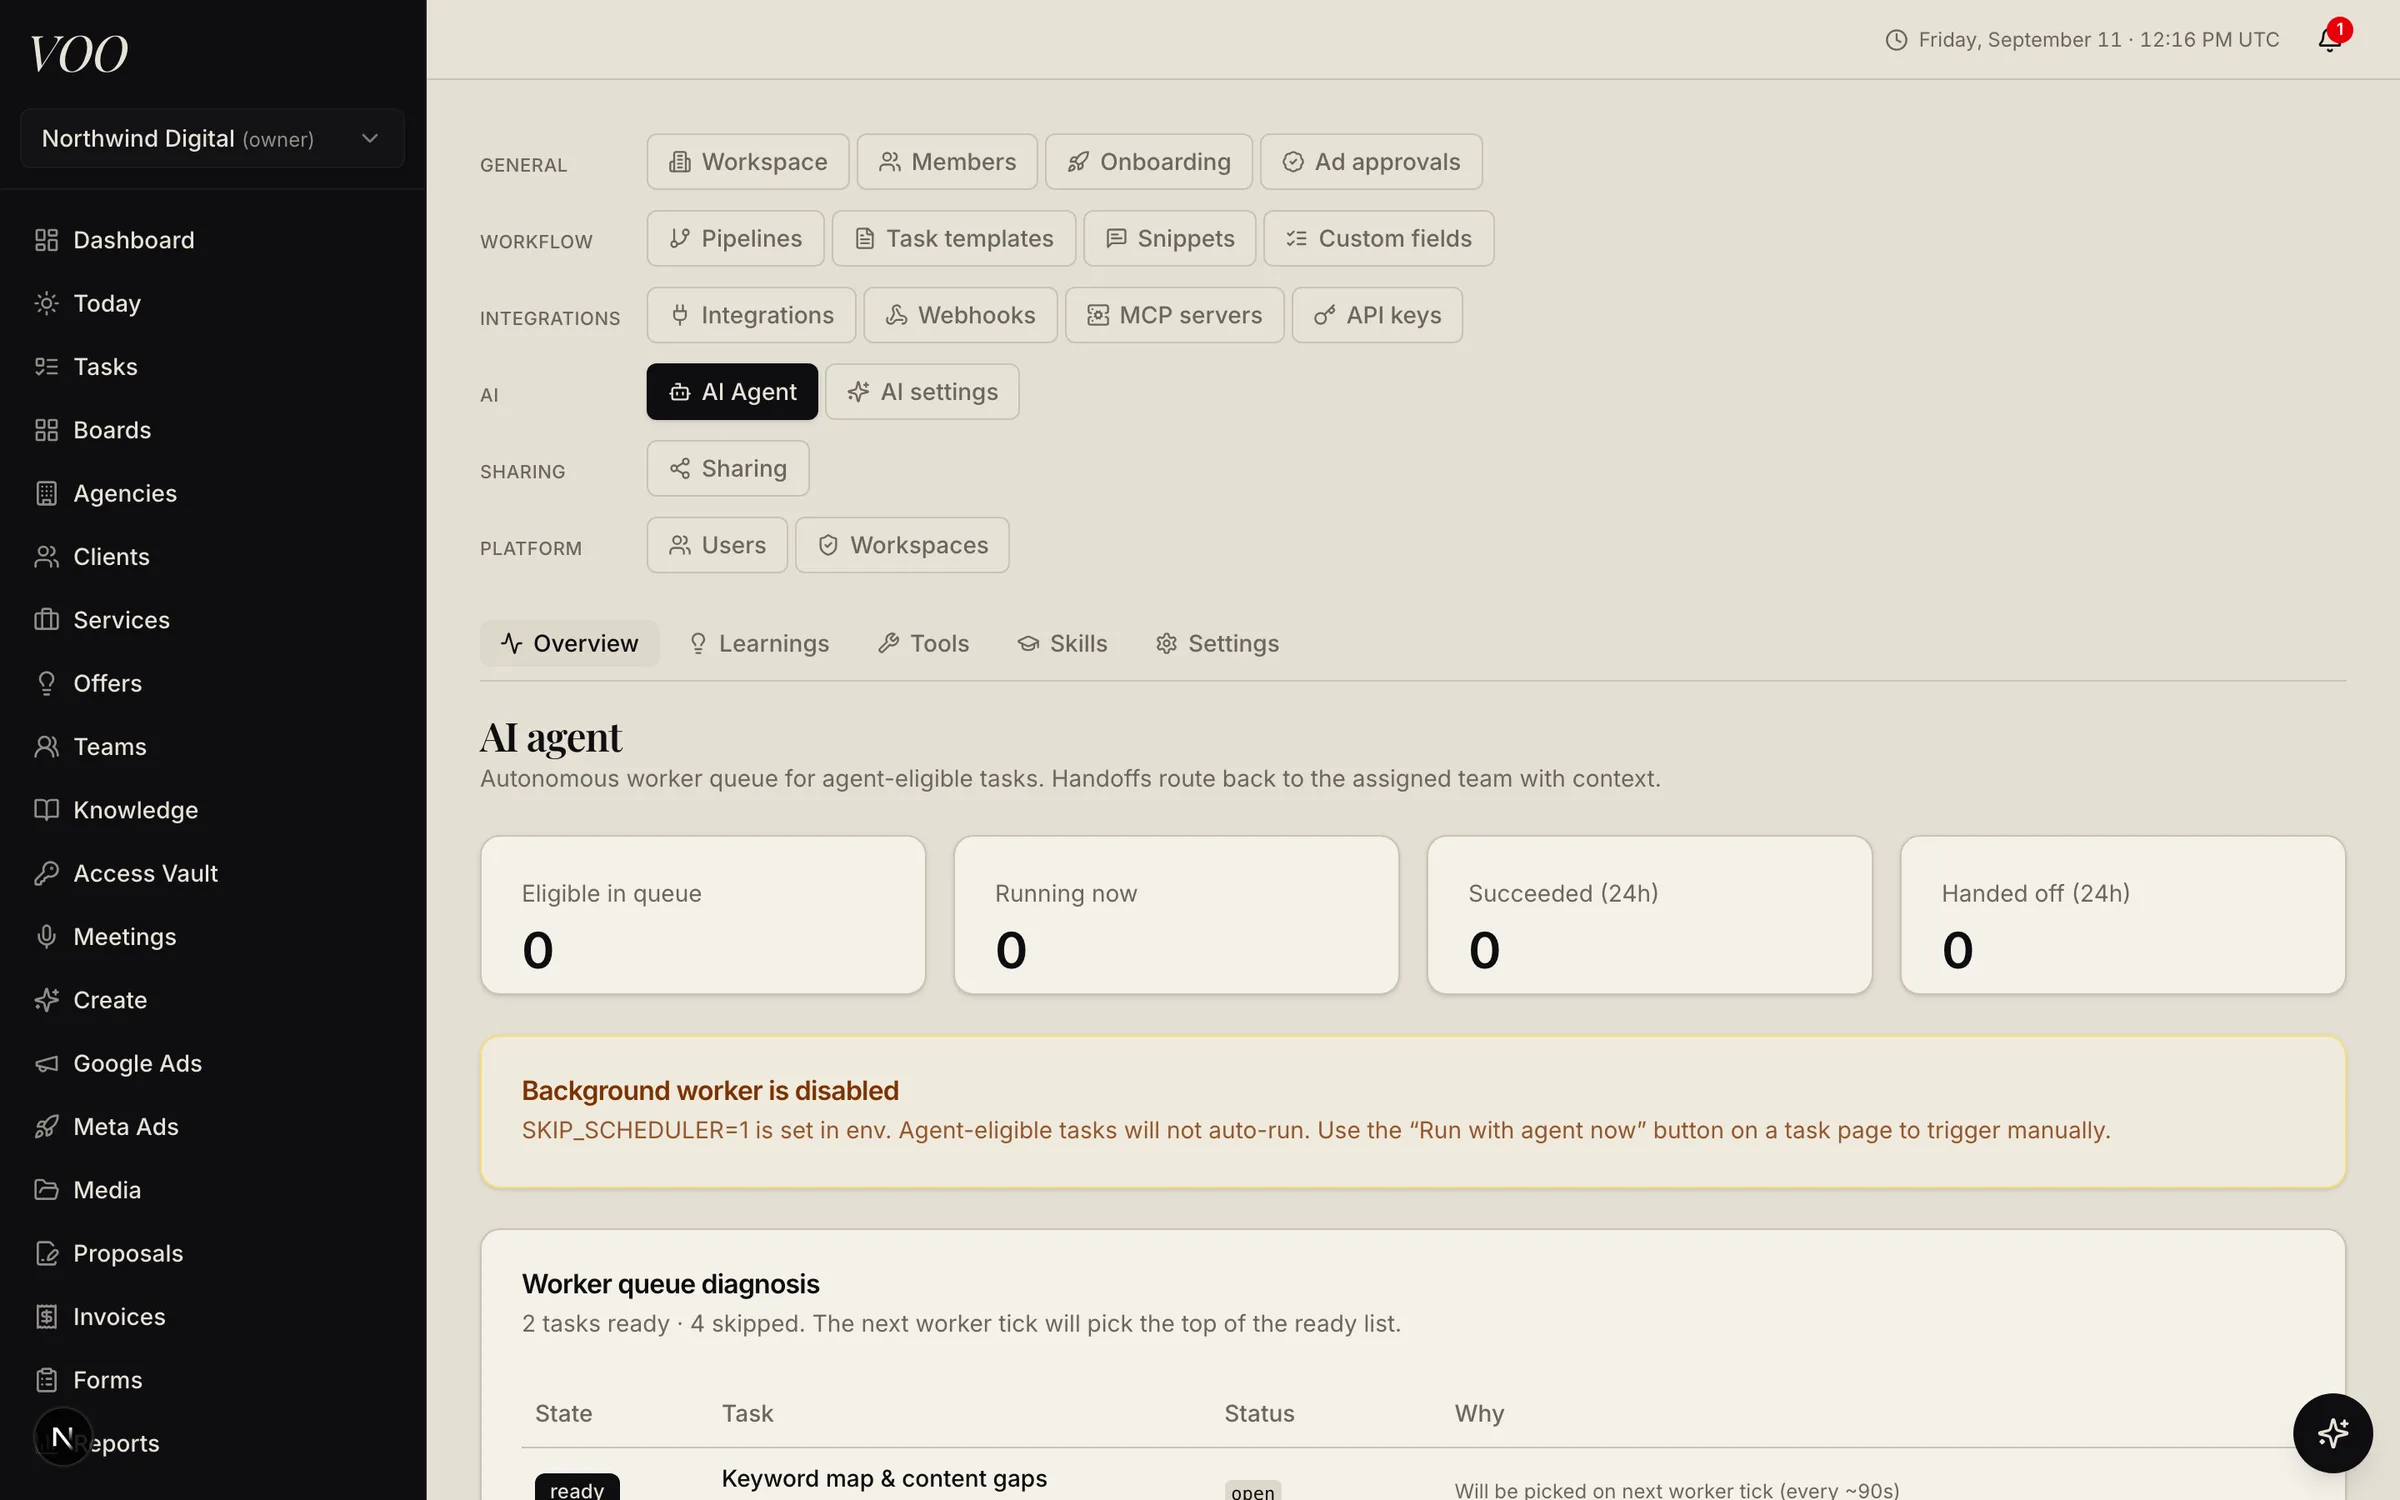
Task: Open platform Workspaces
Action: [902, 545]
